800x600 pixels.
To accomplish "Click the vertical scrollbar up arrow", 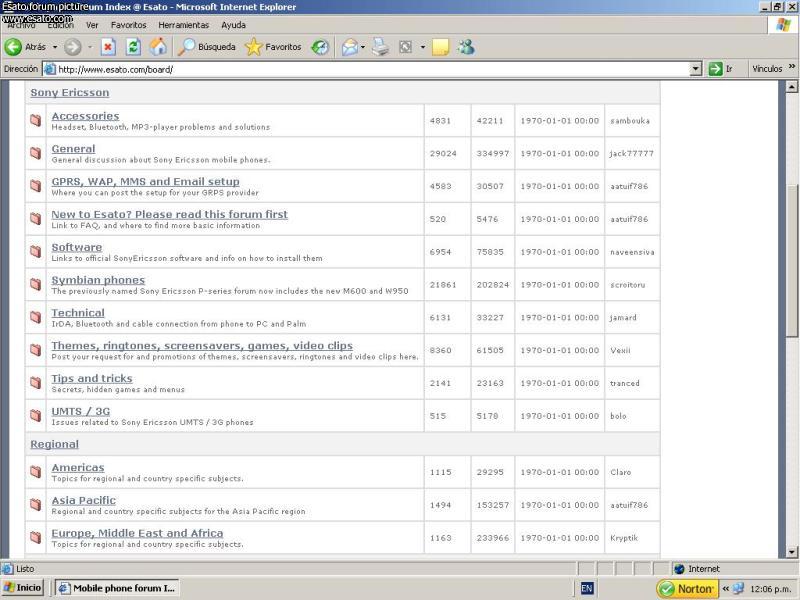I will 792,87.
